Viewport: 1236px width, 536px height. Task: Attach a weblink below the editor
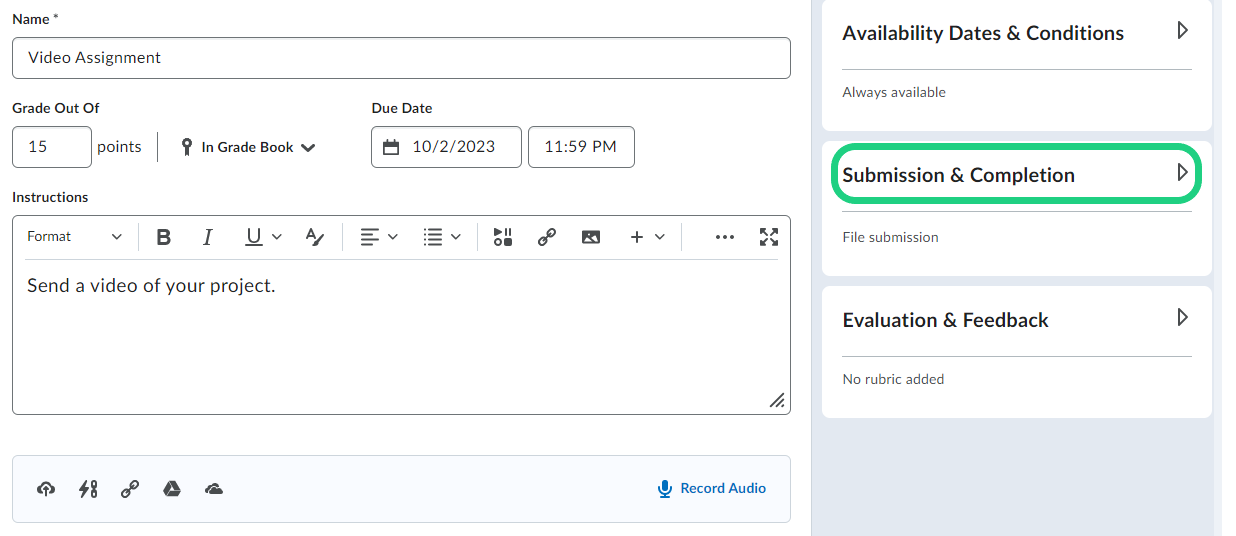[130, 489]
